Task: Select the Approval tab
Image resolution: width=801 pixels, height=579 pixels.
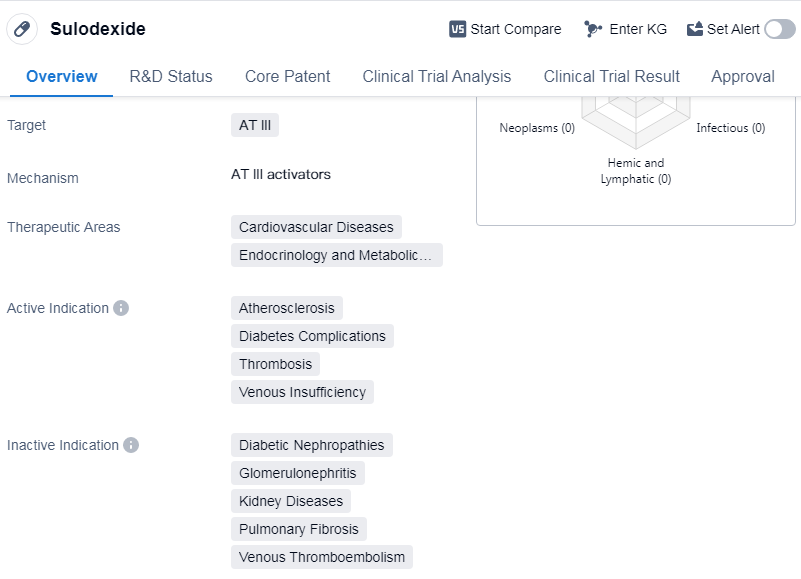Action: click(742, 76)
